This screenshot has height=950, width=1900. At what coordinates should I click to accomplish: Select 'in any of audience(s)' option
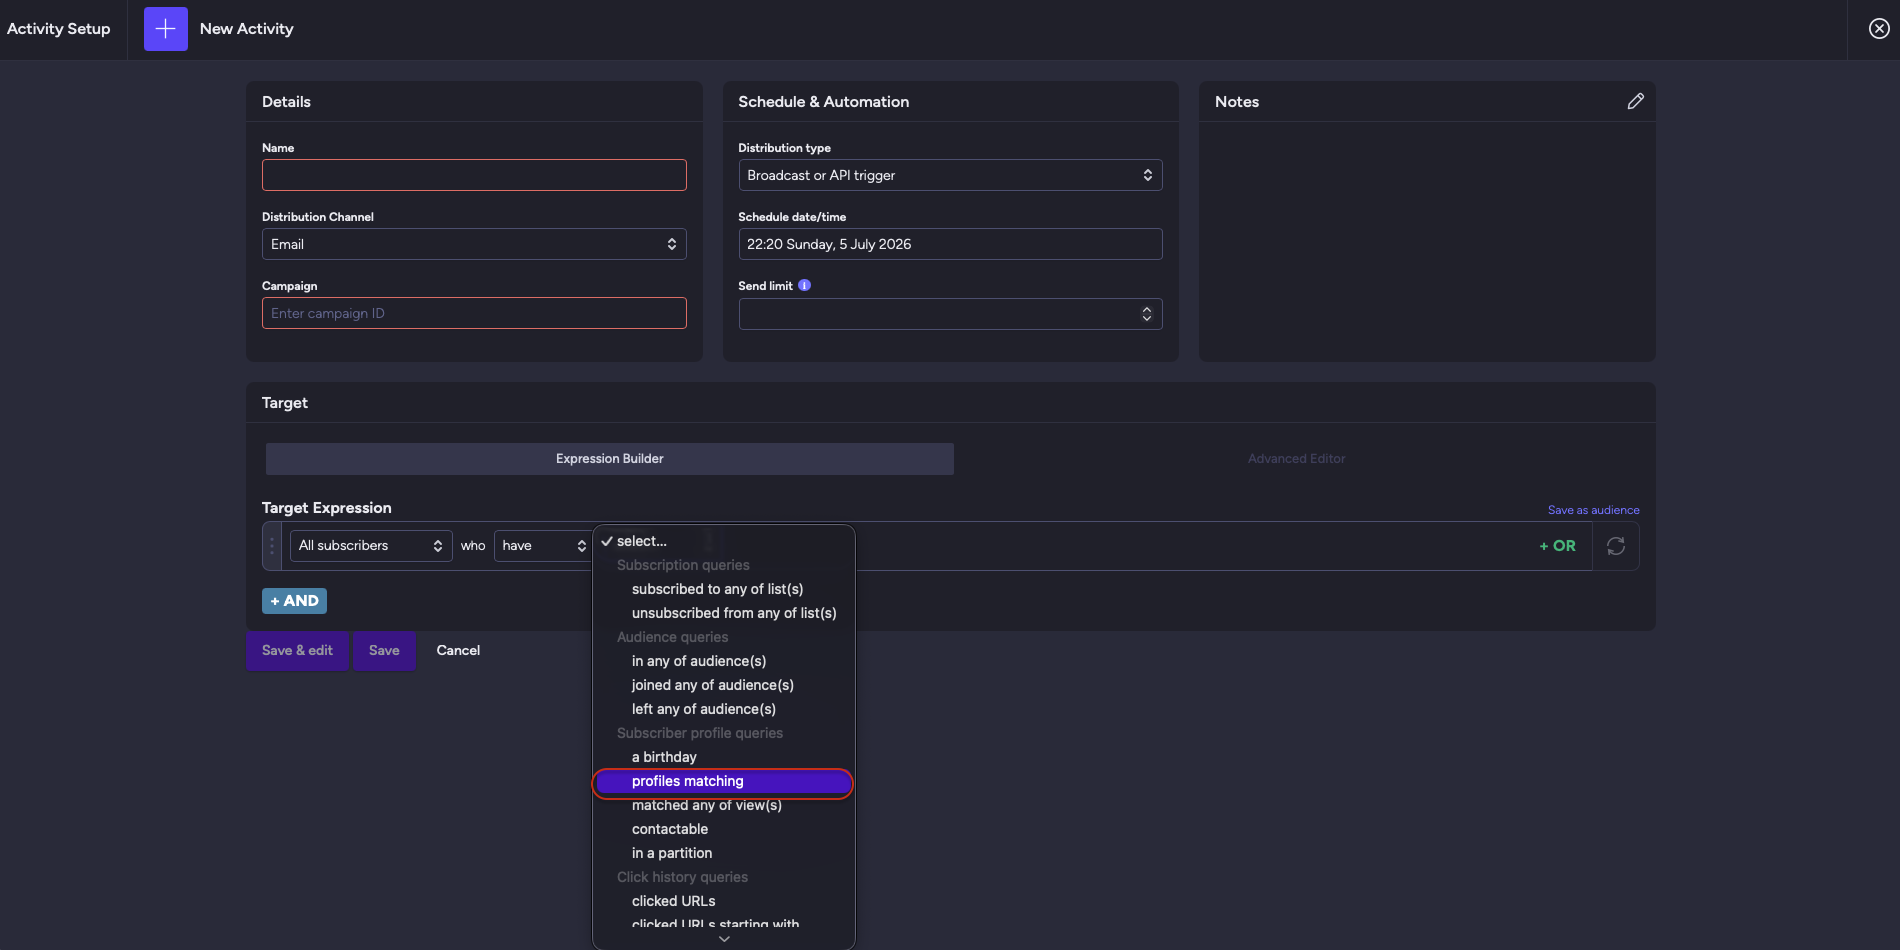[724, 661]
